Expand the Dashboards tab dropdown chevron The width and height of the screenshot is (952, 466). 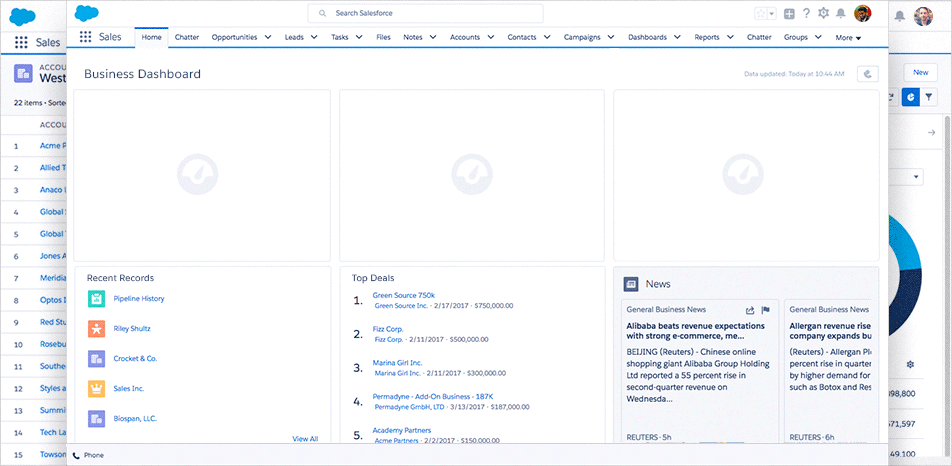pos(677,37)
